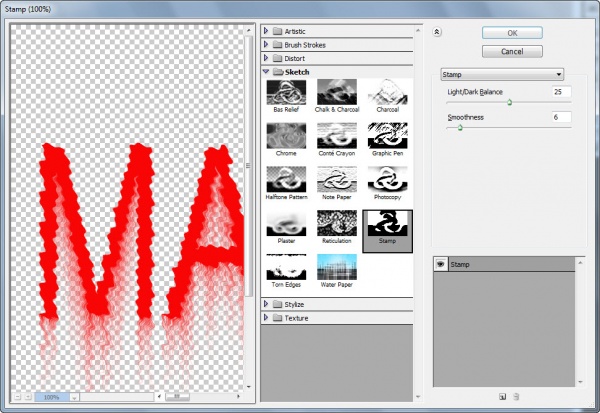Open the Stamp filter dropdown
The image size is (600, 413).
click(502, 74)
